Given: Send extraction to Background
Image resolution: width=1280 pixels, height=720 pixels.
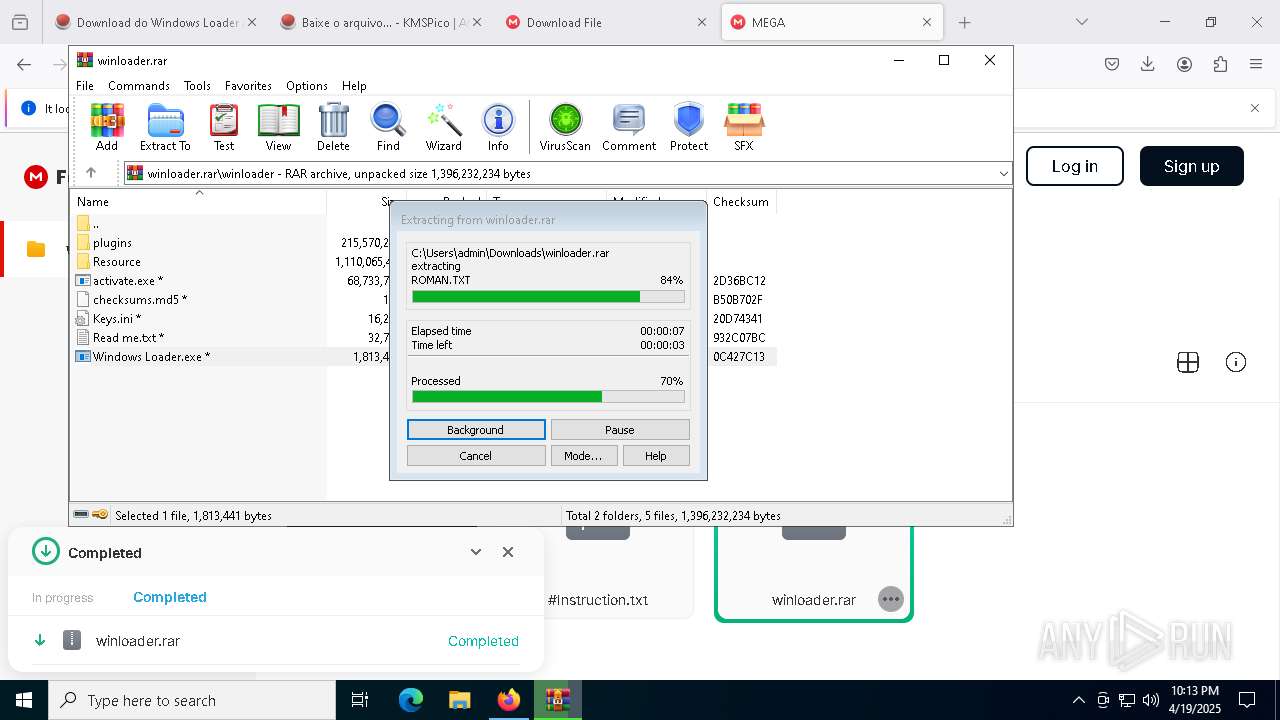Looking at the screenshot, I should [x=476, y=430].
